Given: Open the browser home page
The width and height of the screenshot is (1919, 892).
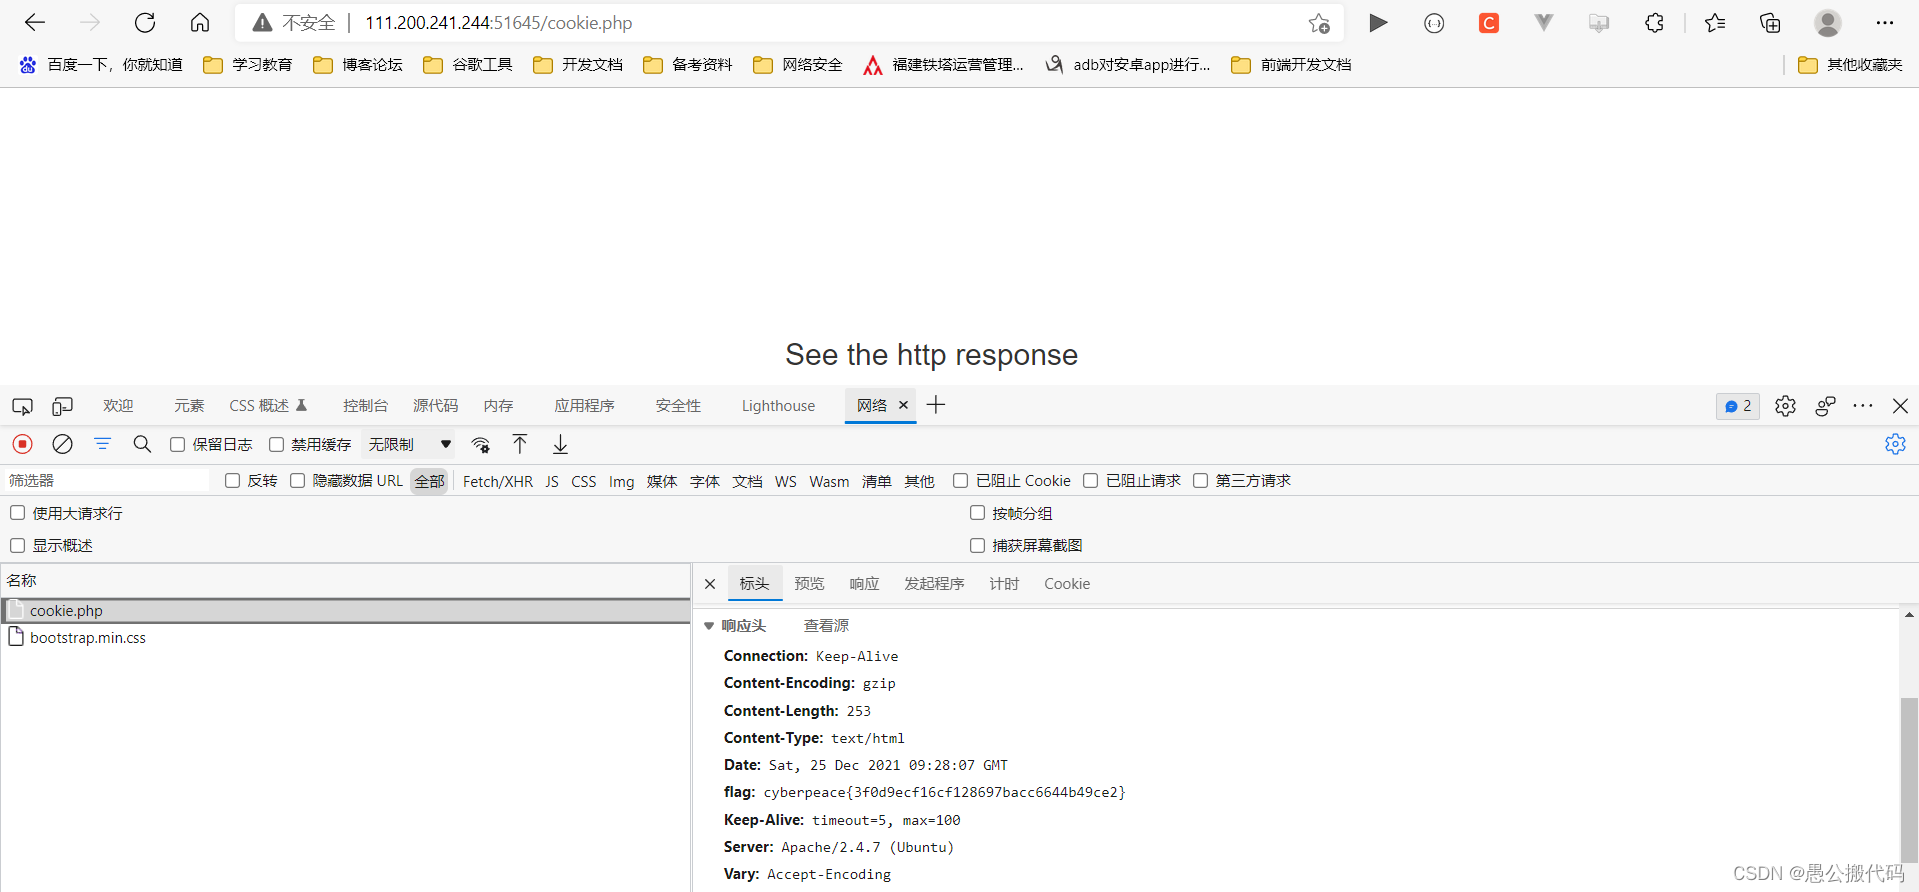Looking at the screenshot, I should 200,22.
